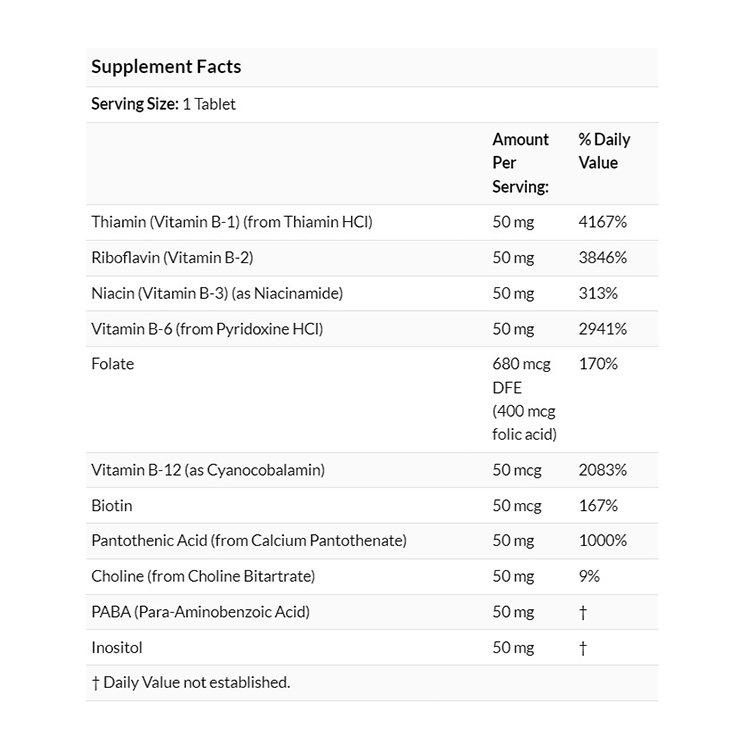Click the Thiamin (Vitamin B-1) row label
This screenshot has height=750, width=750.
tap(231, 222)
